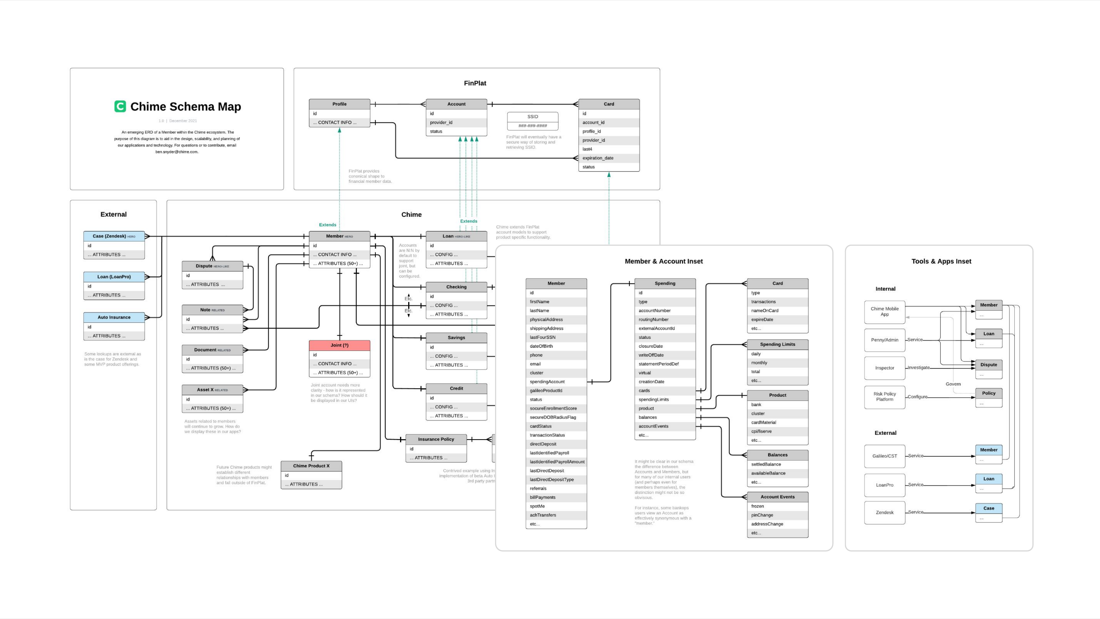This screenshot has height=619, width=1100.
Task: Select the Risk Policy Platform box
Action: point(884,396)
